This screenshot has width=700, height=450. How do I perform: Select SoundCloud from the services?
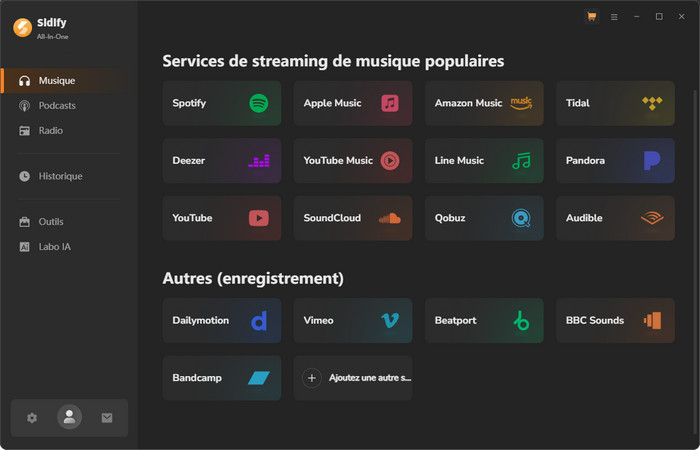point(353,218)
